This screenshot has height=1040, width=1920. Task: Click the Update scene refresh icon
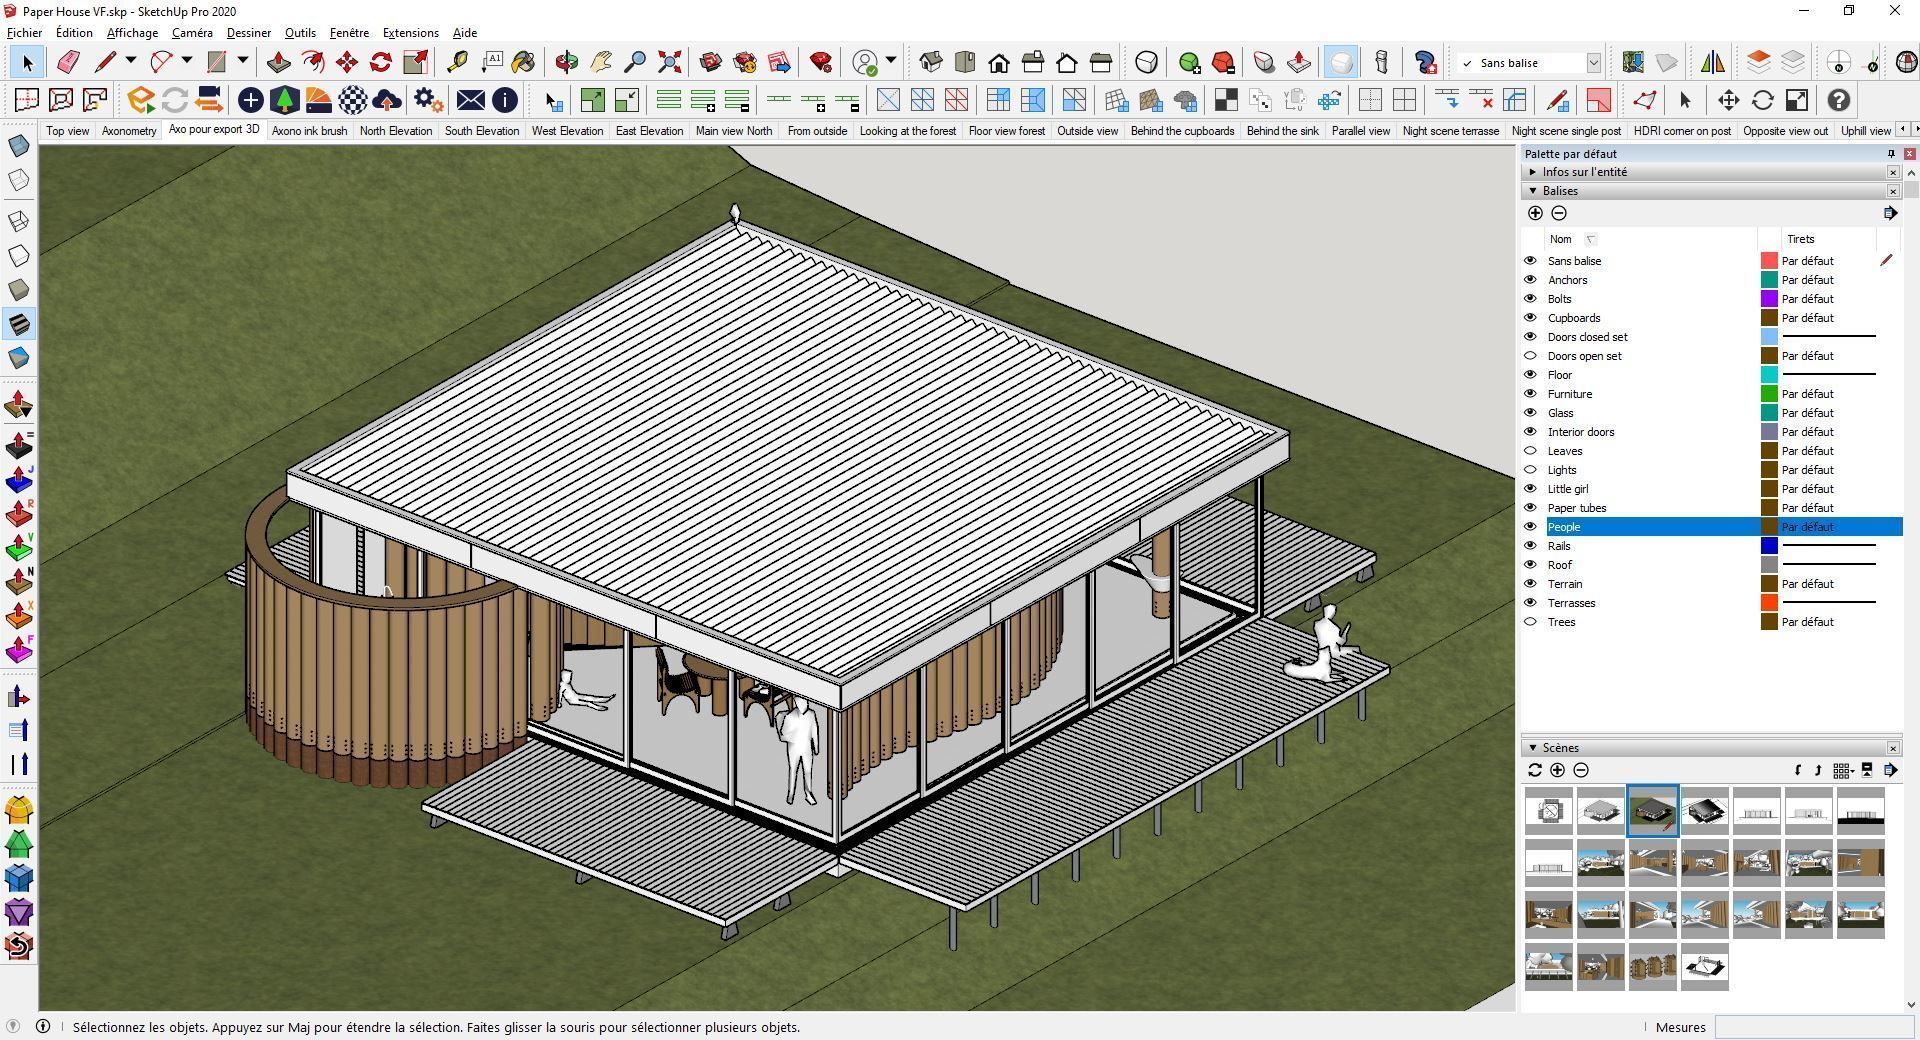point(1535,770)
